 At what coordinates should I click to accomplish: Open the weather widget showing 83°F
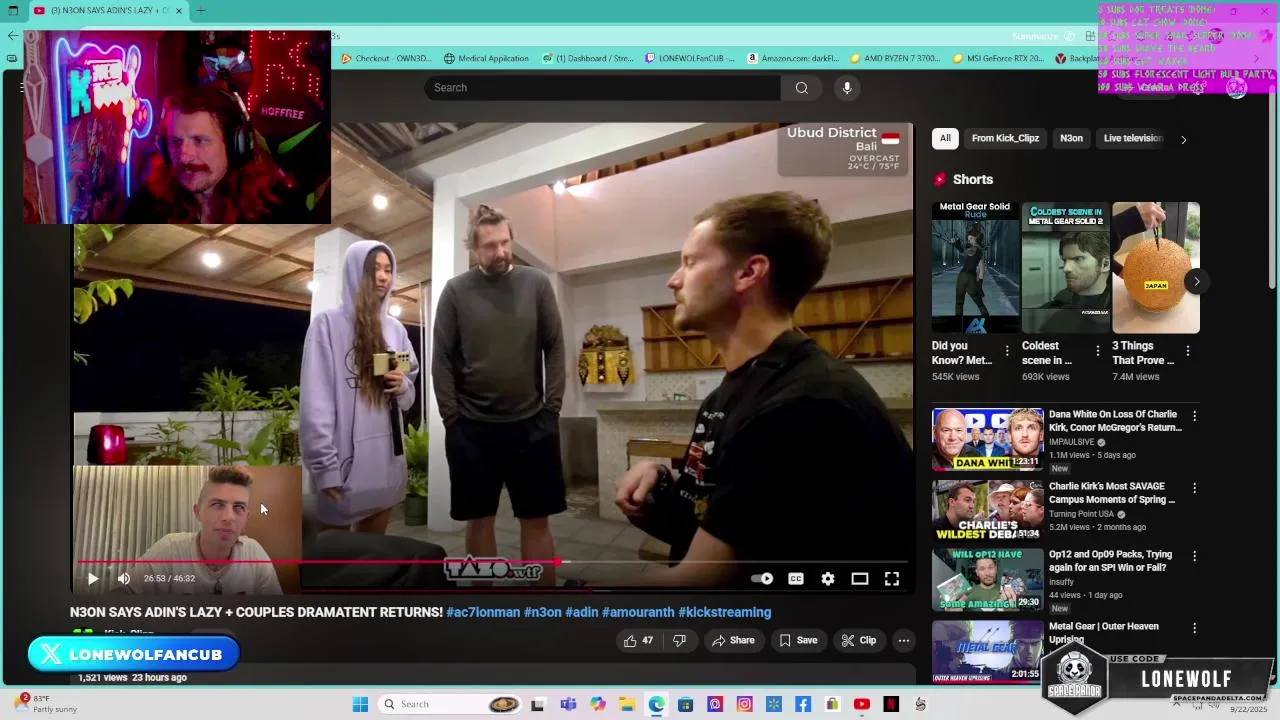(x=47, y=704)
